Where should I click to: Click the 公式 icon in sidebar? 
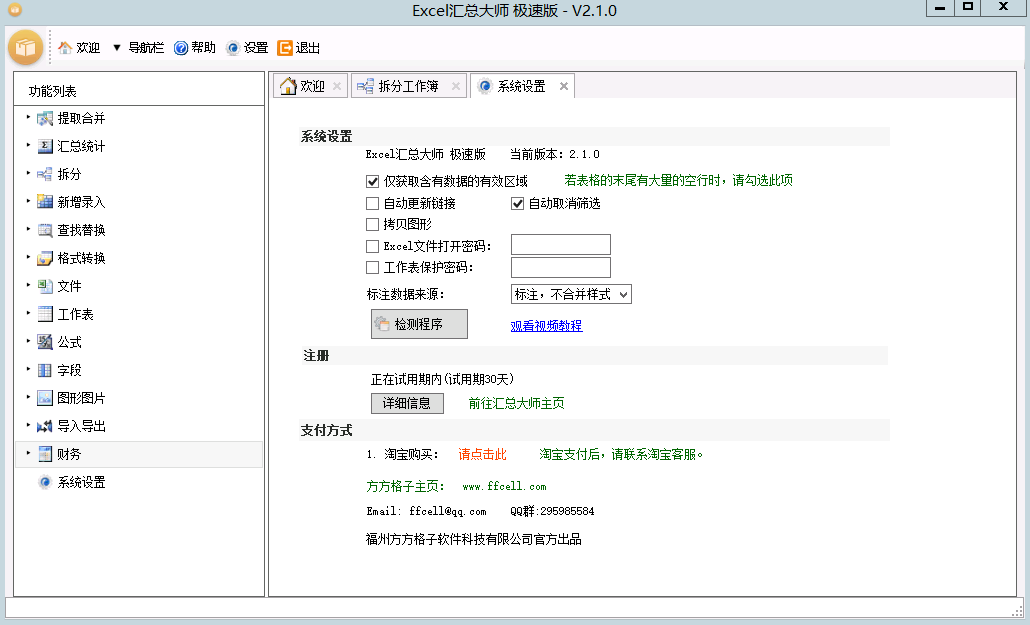45,342
